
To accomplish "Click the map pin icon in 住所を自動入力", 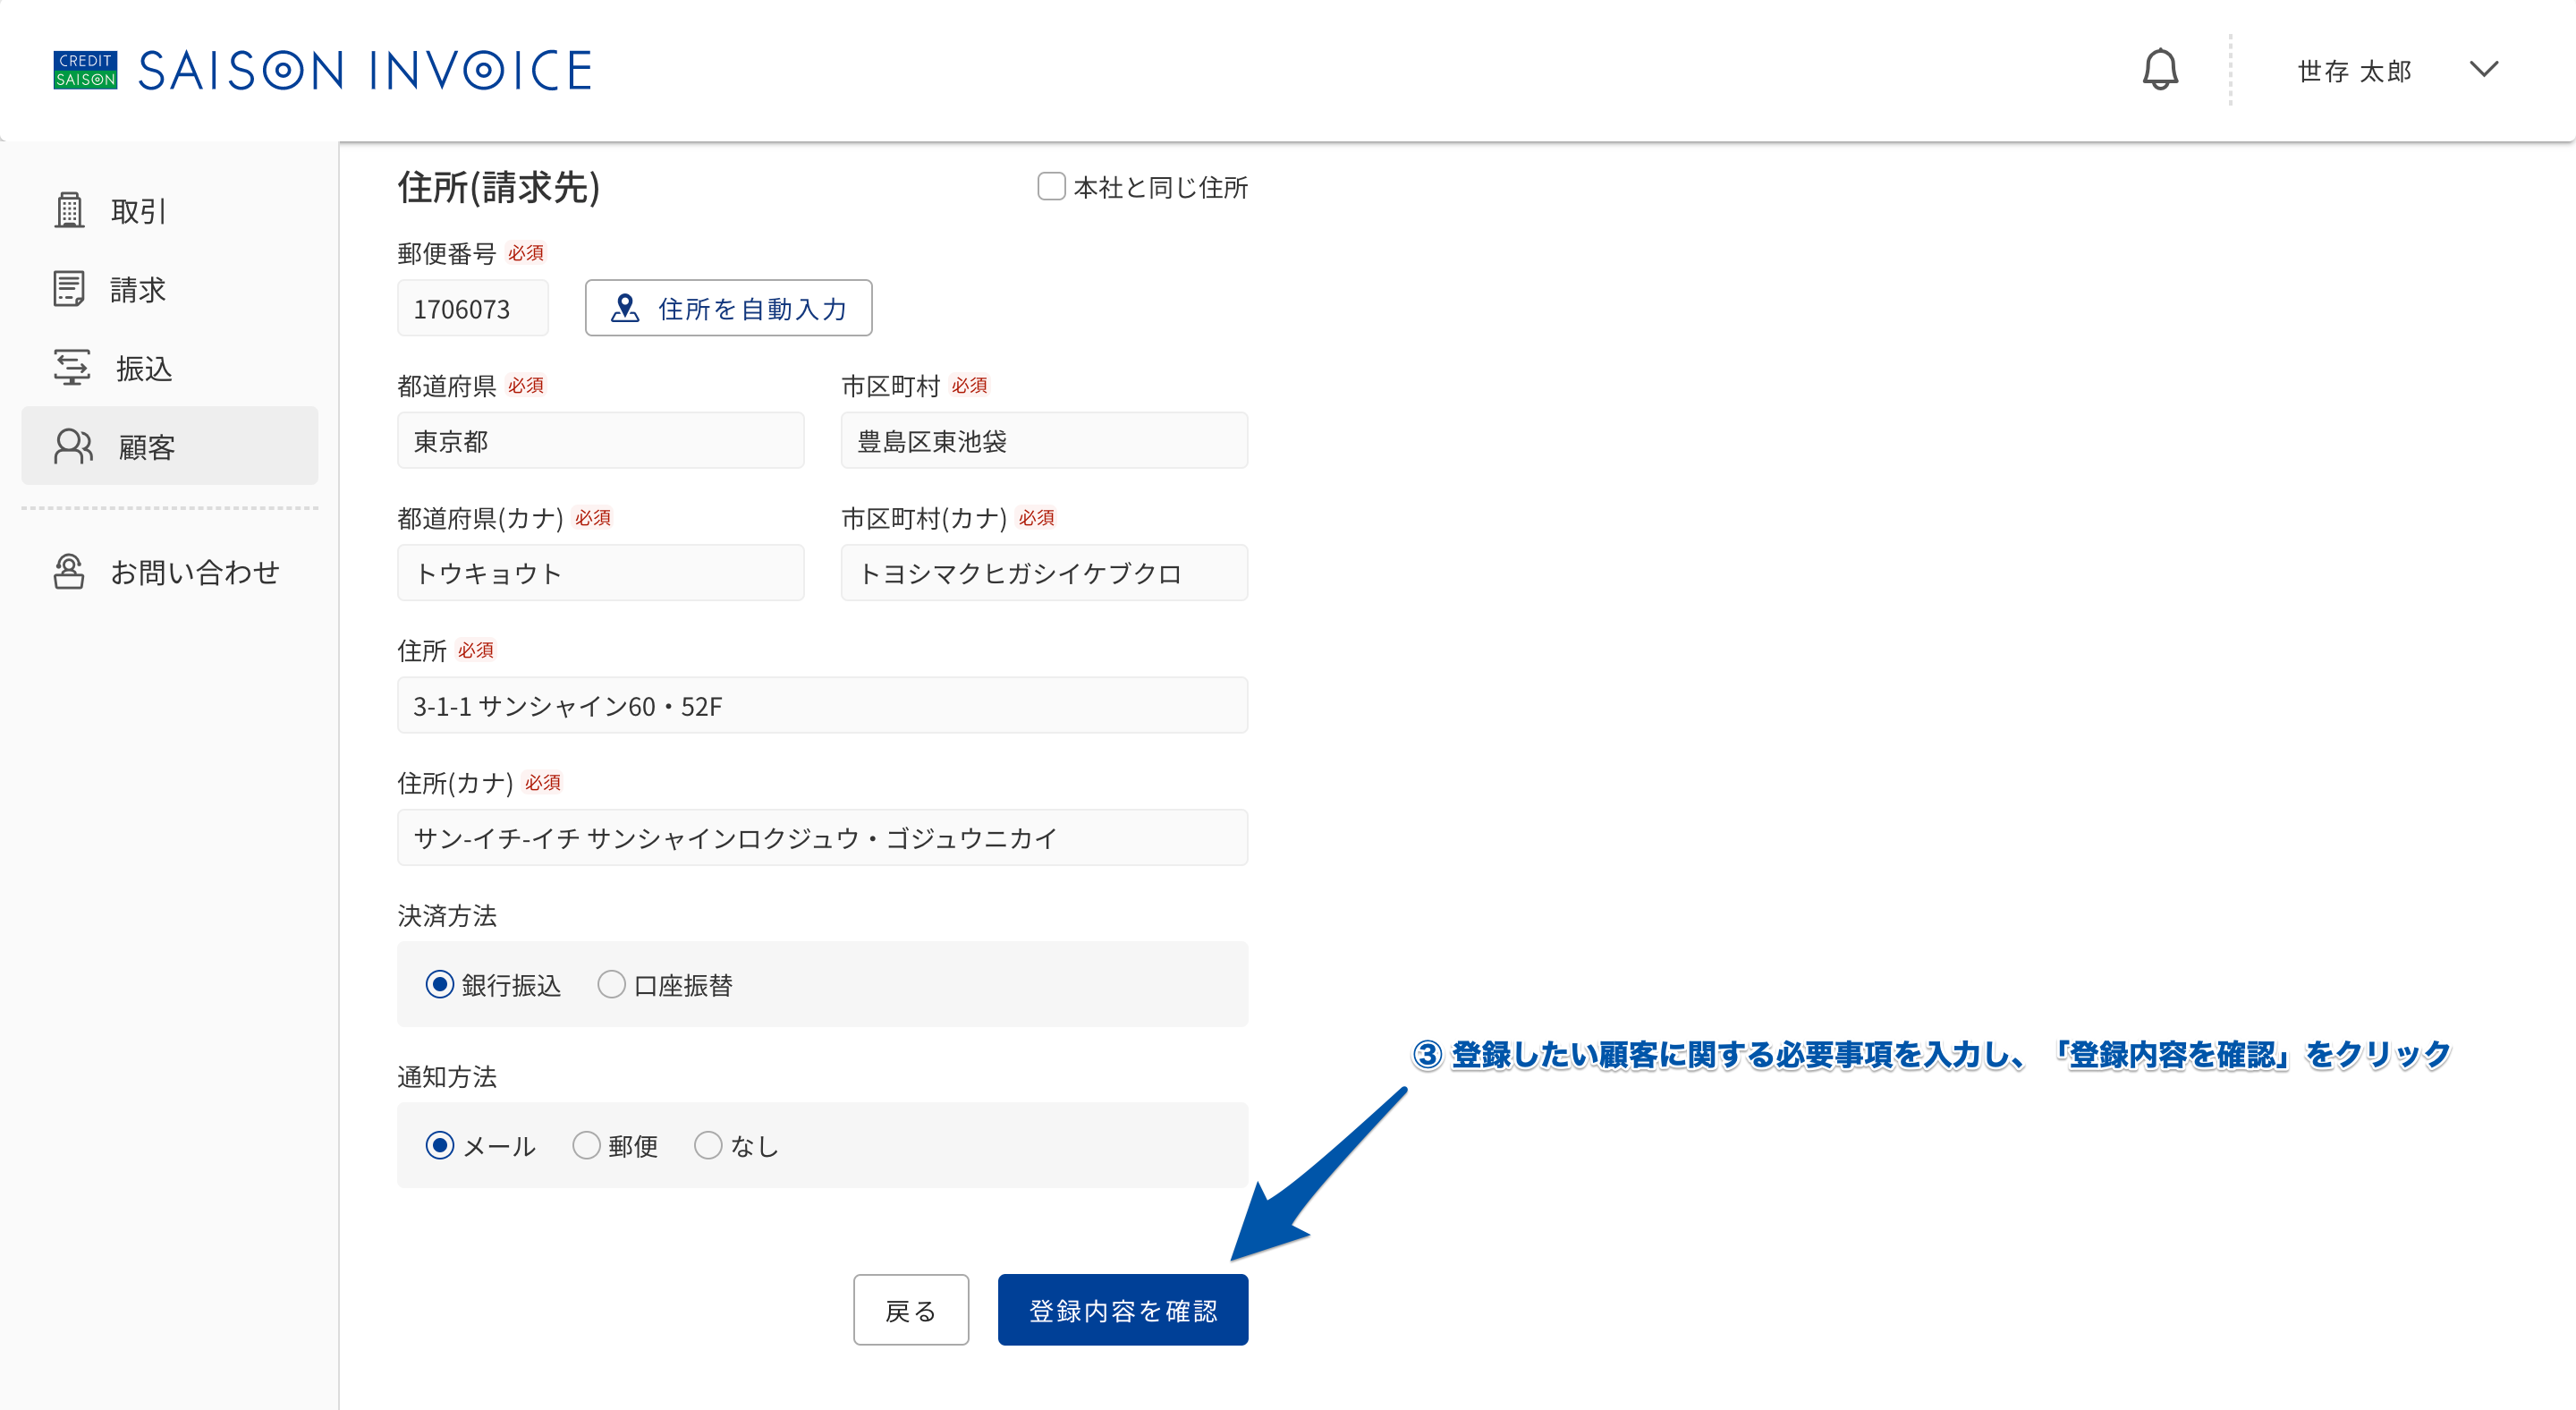I will click(x=625, y=308).
